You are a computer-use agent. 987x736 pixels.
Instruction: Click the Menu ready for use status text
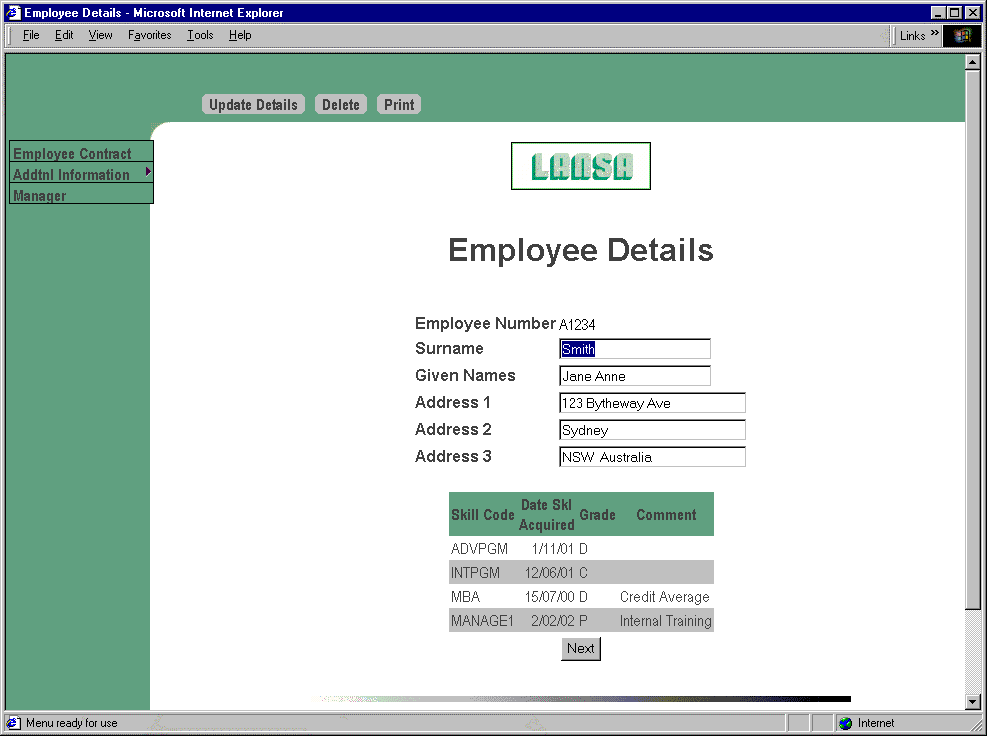tap(71, 723)
